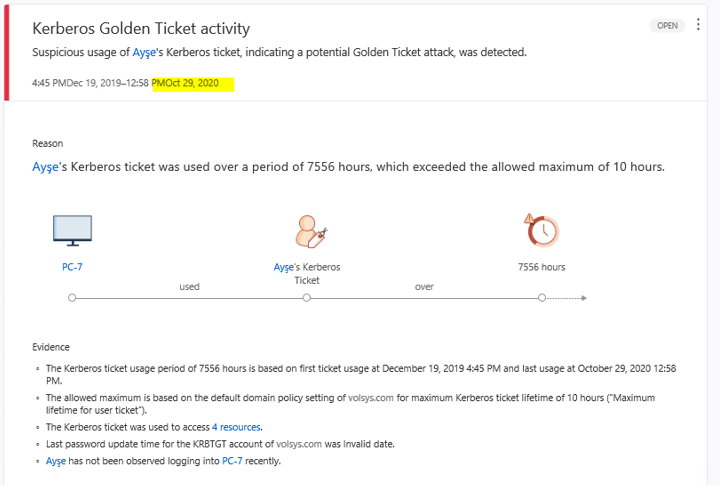
Task: Click Ayşe in the Kerberos Ticket diagram label
Action: [x=284, y=267]
